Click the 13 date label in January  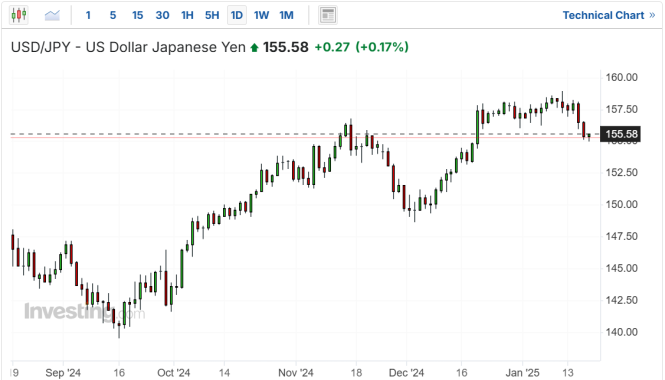568,373
